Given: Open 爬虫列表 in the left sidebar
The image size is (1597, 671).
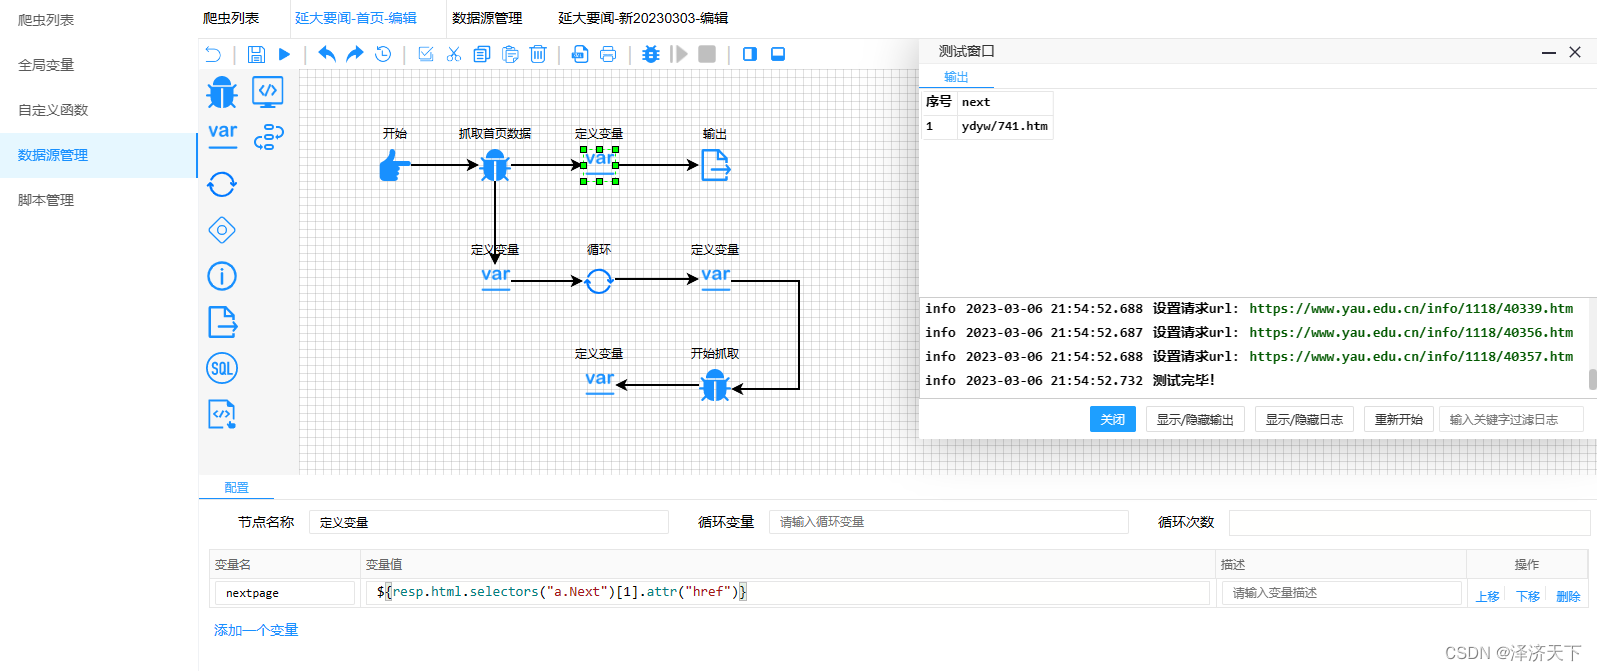Looking at the screenshot, I should 46,20.
